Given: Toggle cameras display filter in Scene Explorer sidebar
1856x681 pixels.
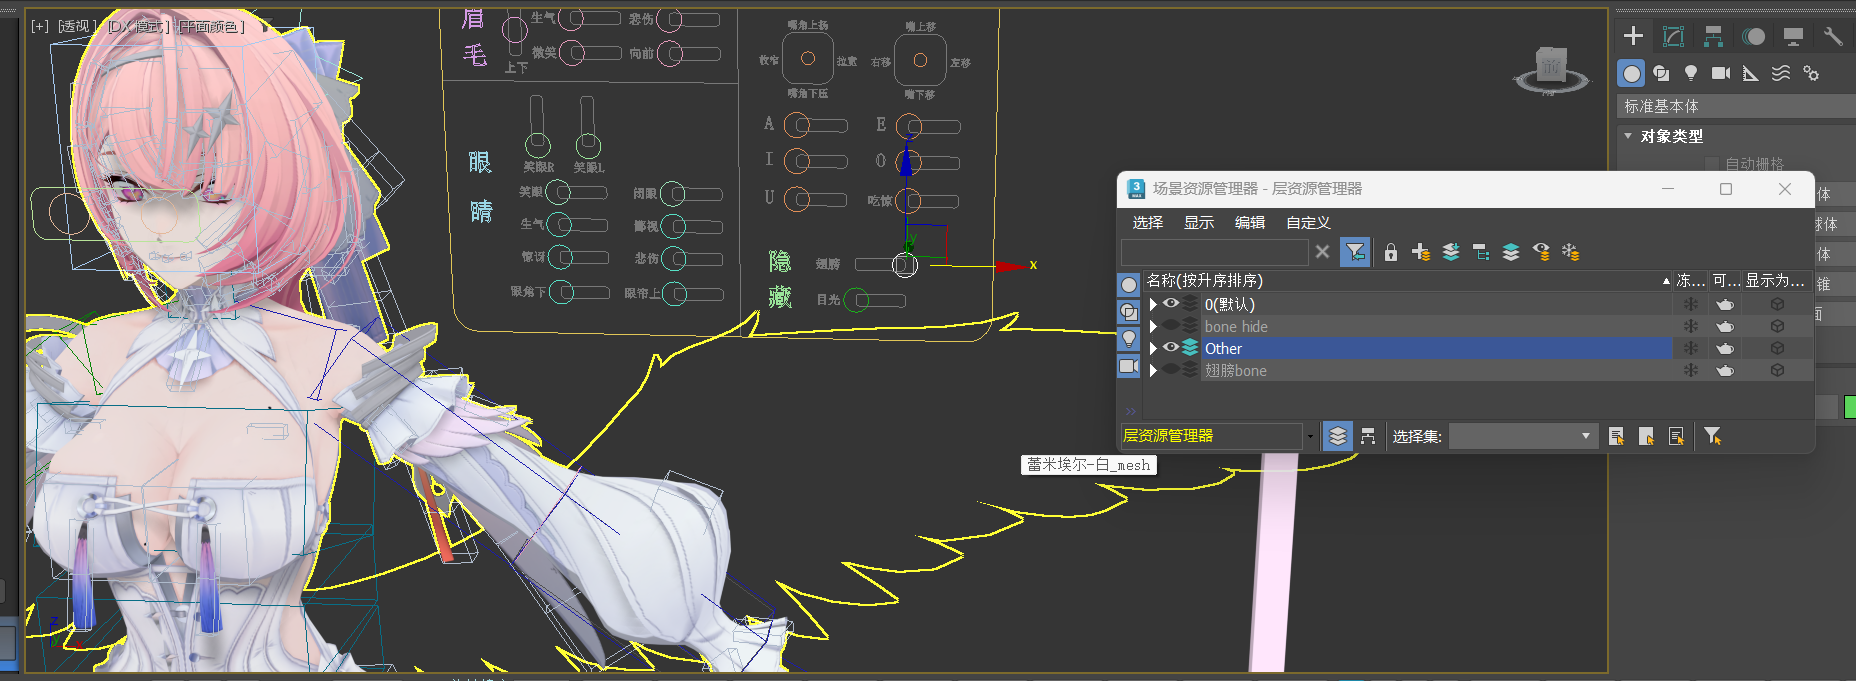Looking at the screenshot, I should (1129, 366).
